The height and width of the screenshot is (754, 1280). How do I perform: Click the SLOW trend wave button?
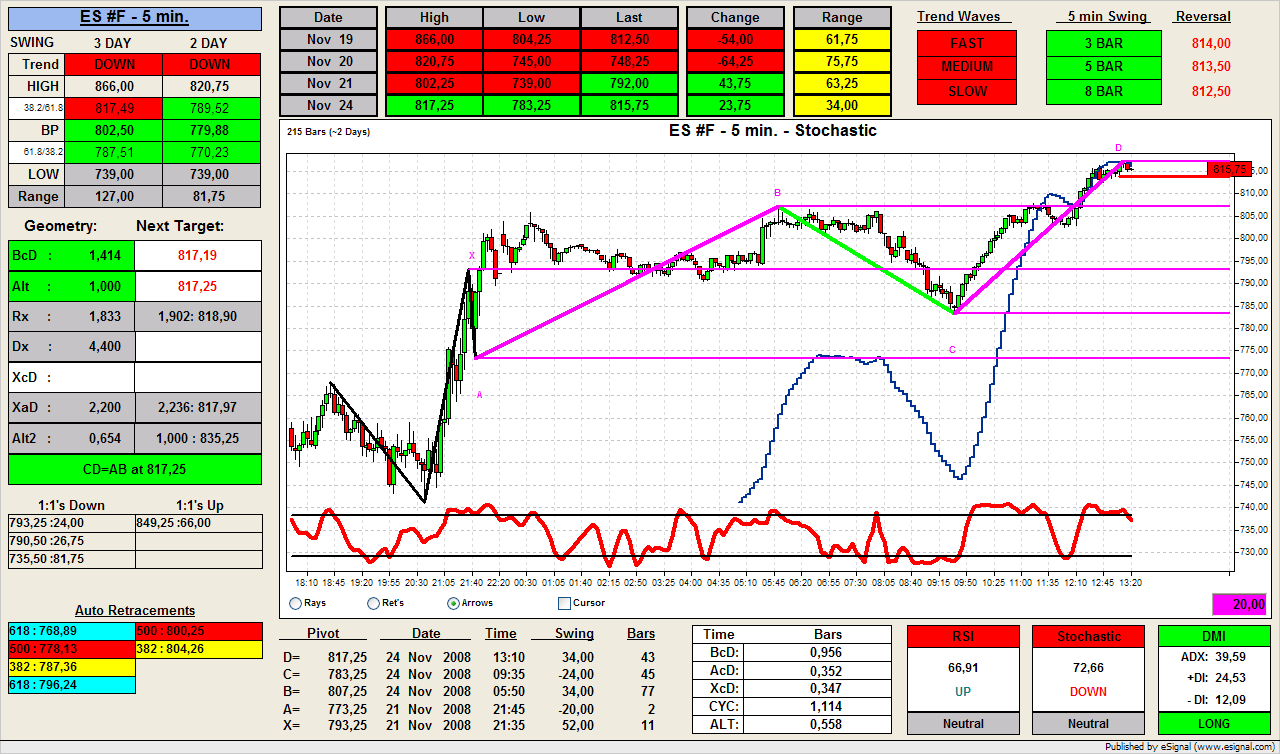[x=967, y=91]
